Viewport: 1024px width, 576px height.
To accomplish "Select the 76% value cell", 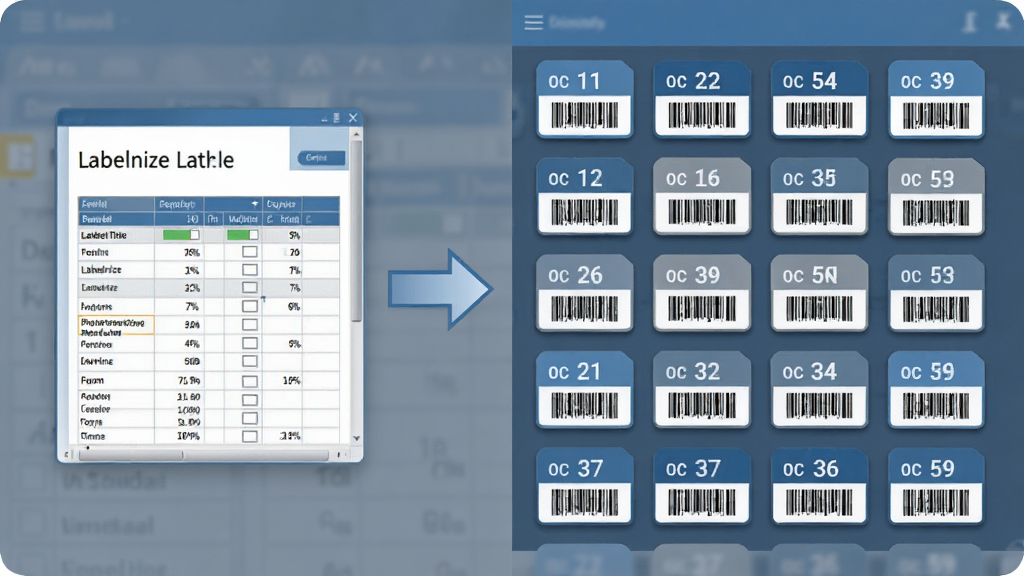I will [x=179, y=252].
